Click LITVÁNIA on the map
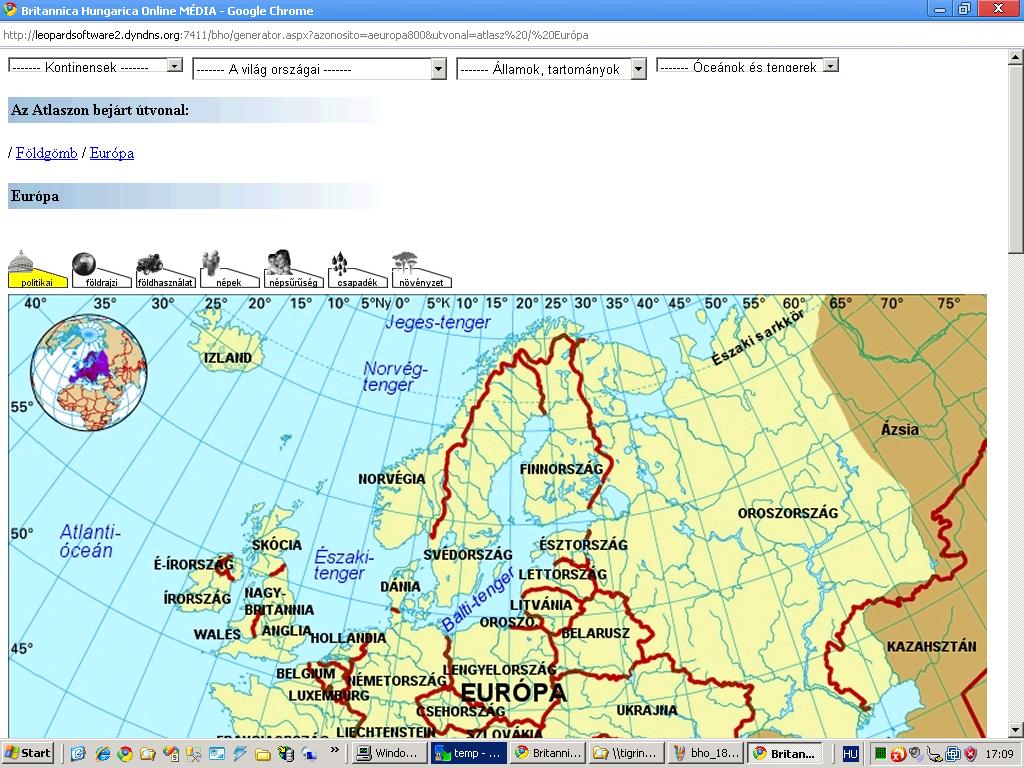 (541, 605)
